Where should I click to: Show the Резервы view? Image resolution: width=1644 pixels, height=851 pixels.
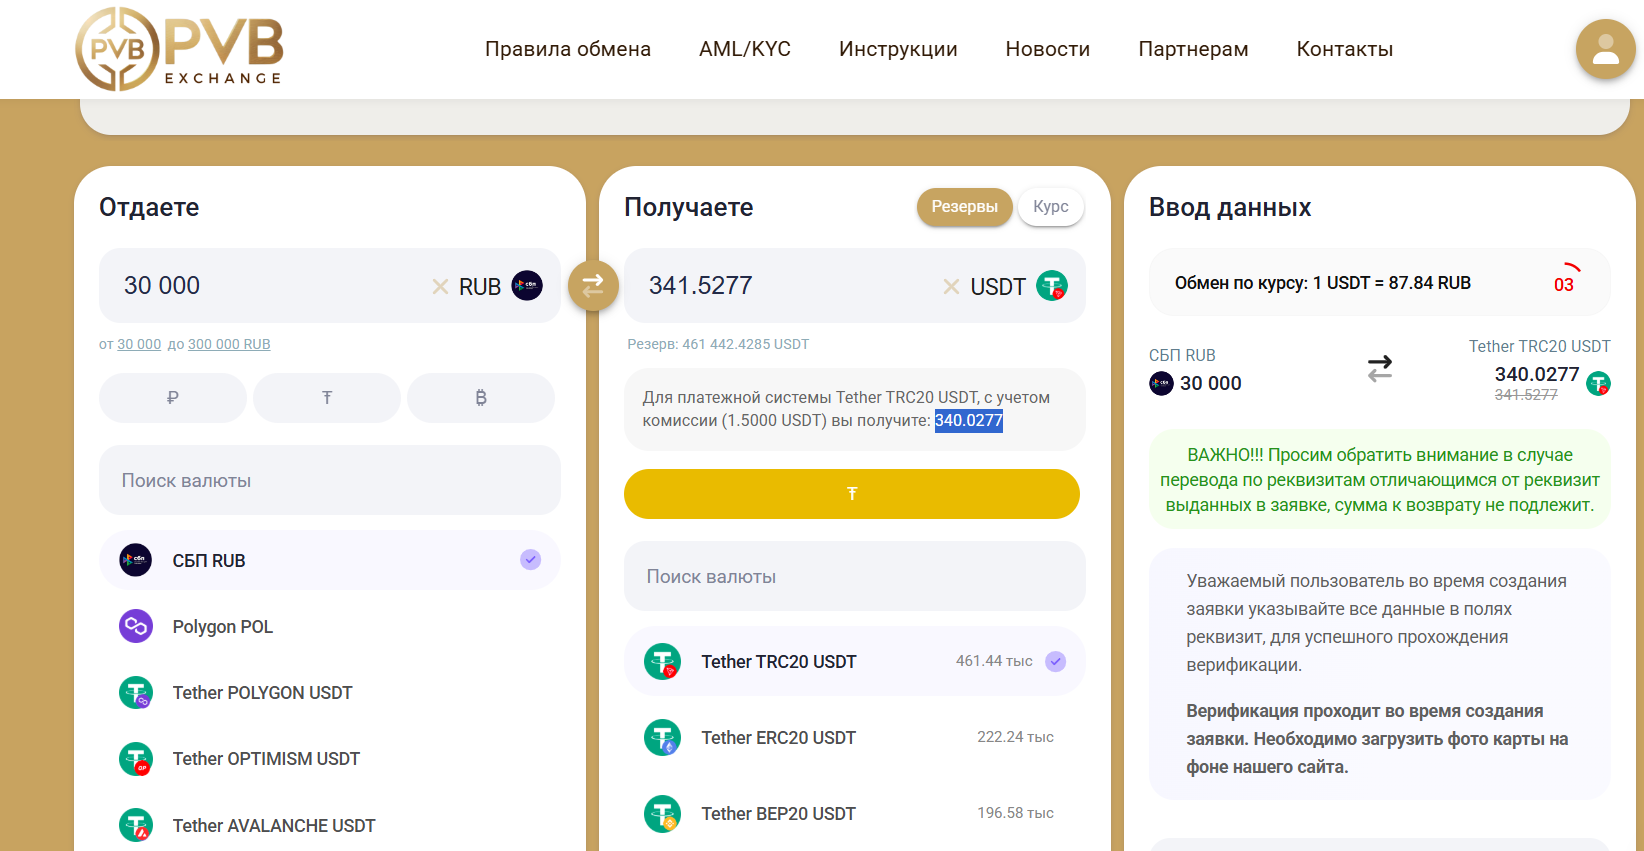965,207
